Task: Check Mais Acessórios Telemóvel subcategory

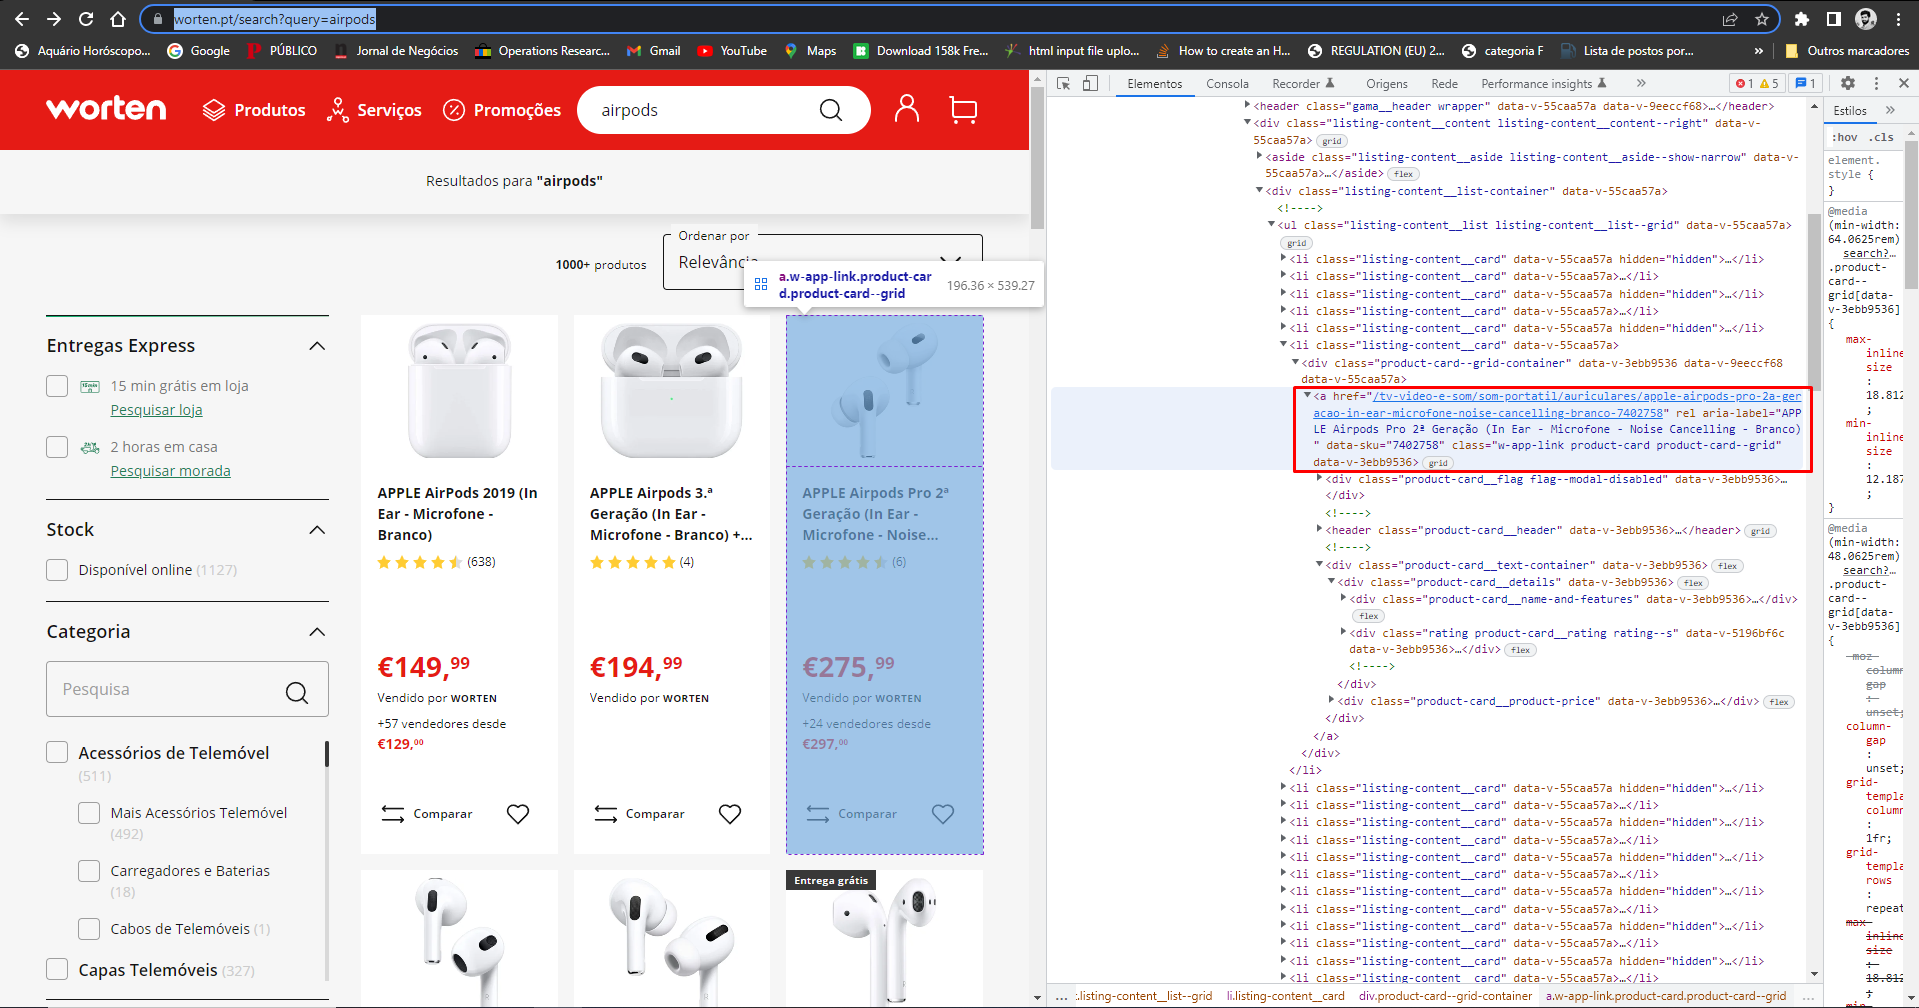Action: click(x=89, y=813)
